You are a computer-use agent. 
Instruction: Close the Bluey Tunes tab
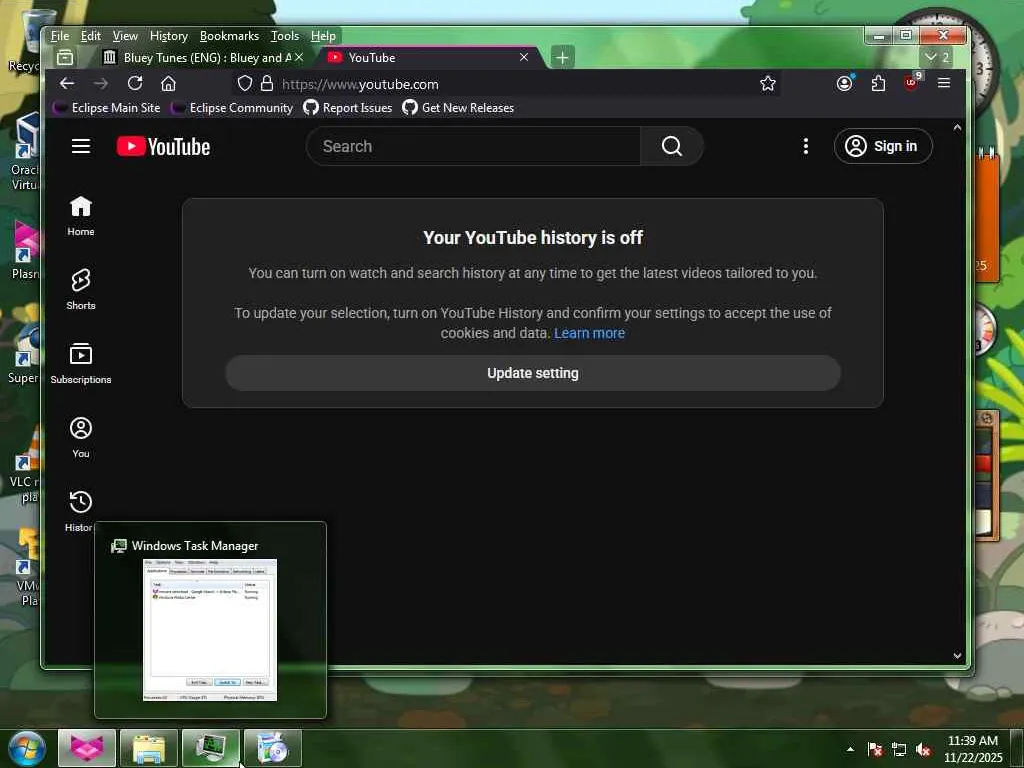pos(298,57)
